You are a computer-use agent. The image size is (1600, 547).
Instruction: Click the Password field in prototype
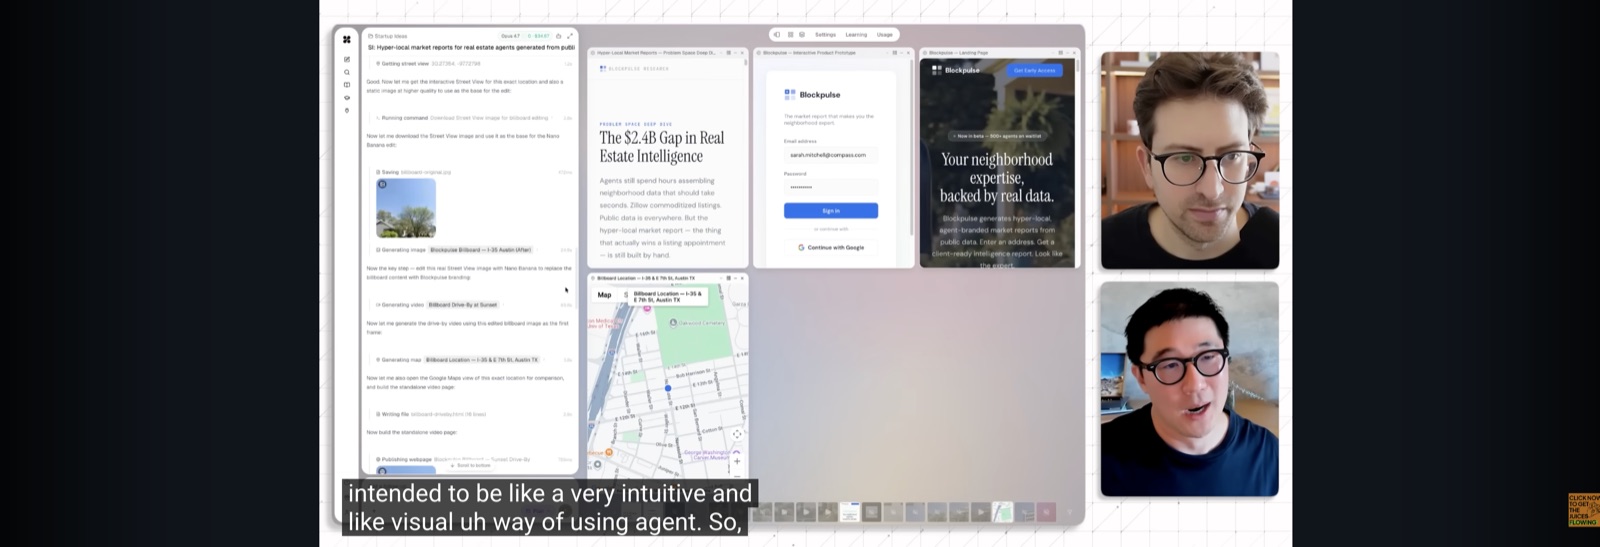[831, 187]
